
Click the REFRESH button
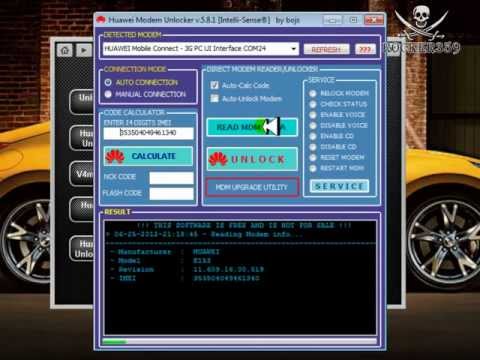click(x=326, y=49)
